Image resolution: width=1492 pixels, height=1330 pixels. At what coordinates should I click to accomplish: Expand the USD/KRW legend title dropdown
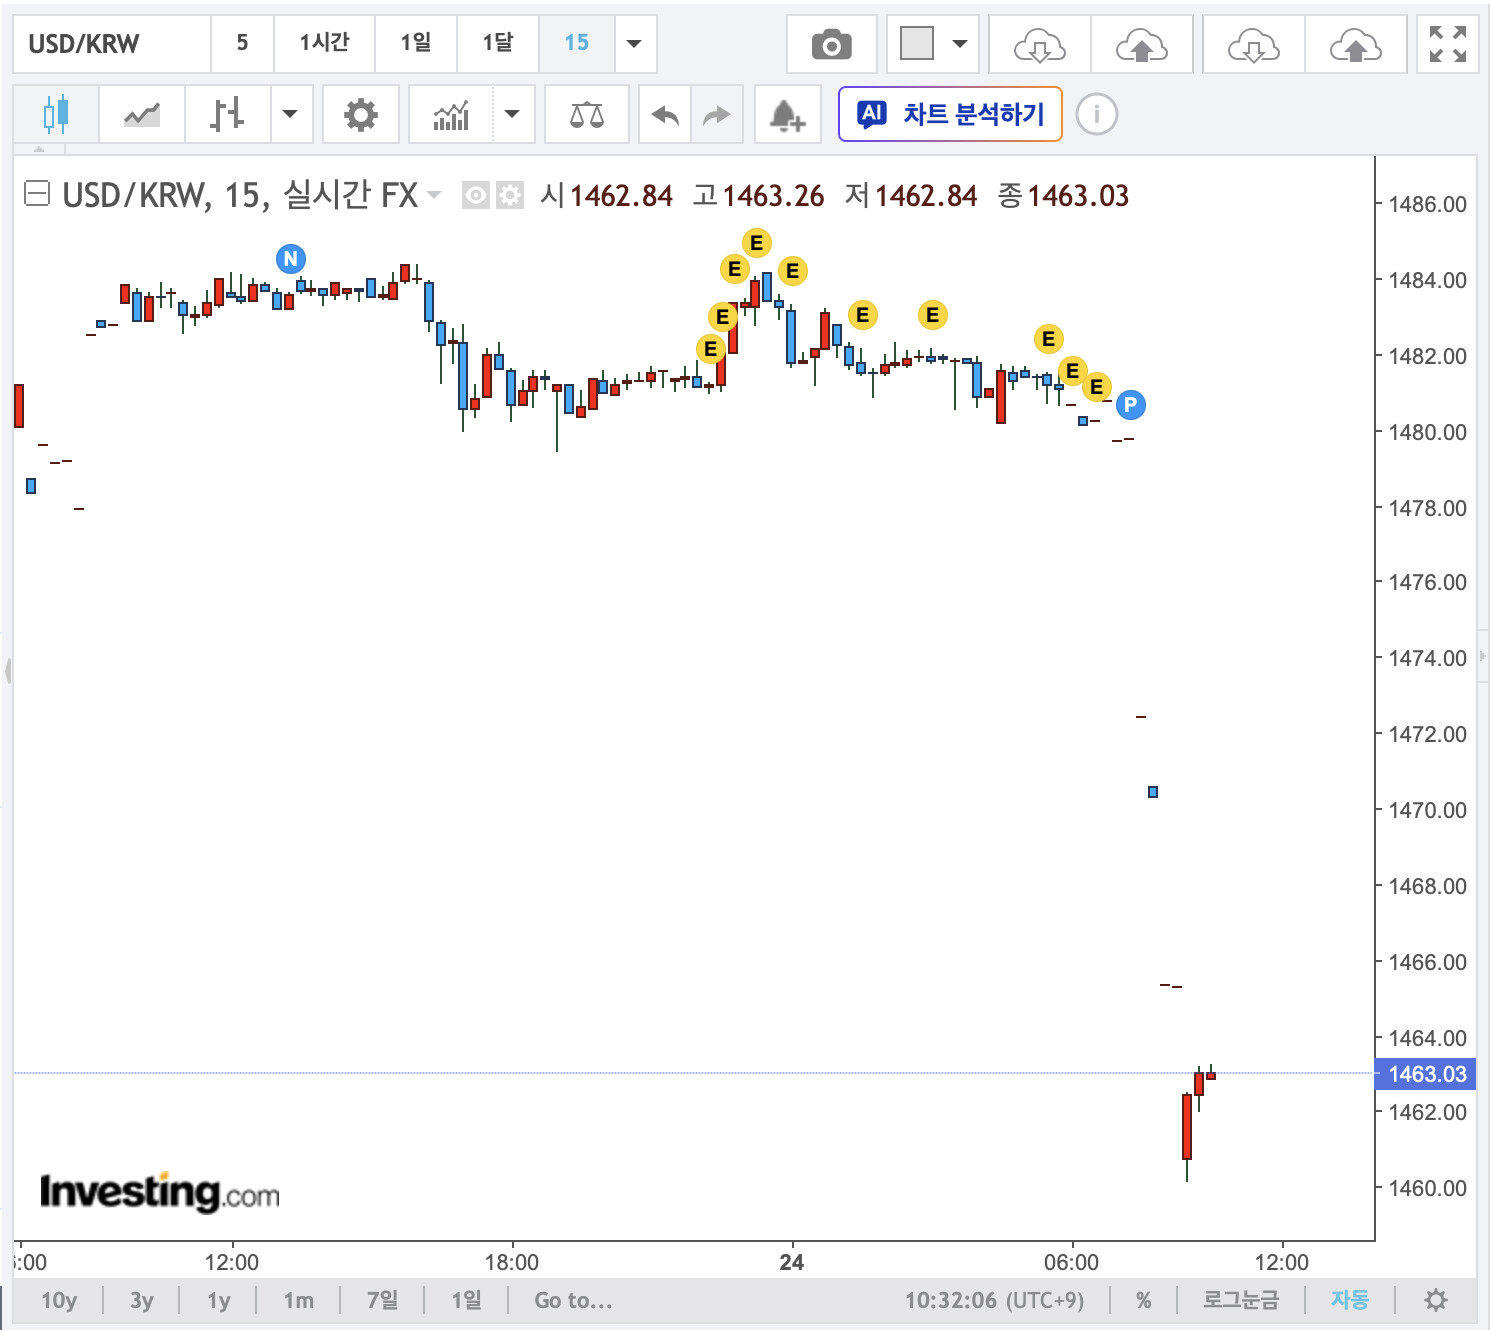pyautogui.click(x=434, y=194)
